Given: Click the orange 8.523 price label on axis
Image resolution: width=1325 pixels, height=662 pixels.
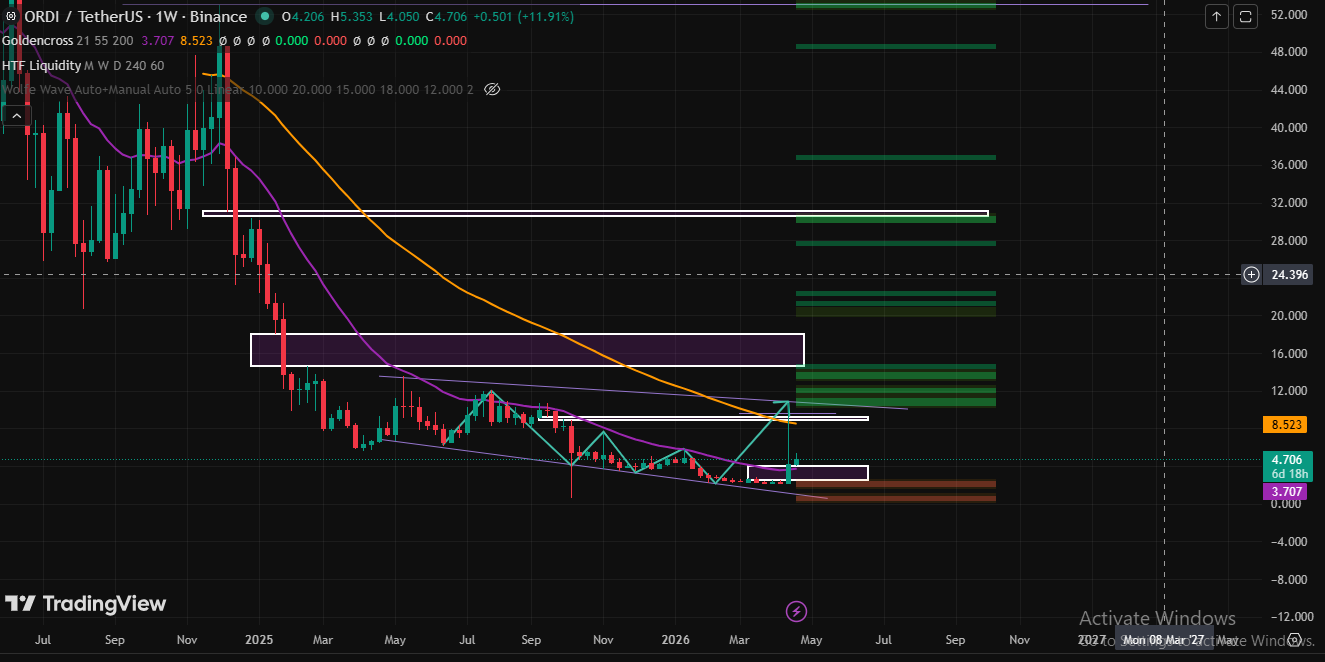Looking at the screenshot, I should coord(1285,424).
